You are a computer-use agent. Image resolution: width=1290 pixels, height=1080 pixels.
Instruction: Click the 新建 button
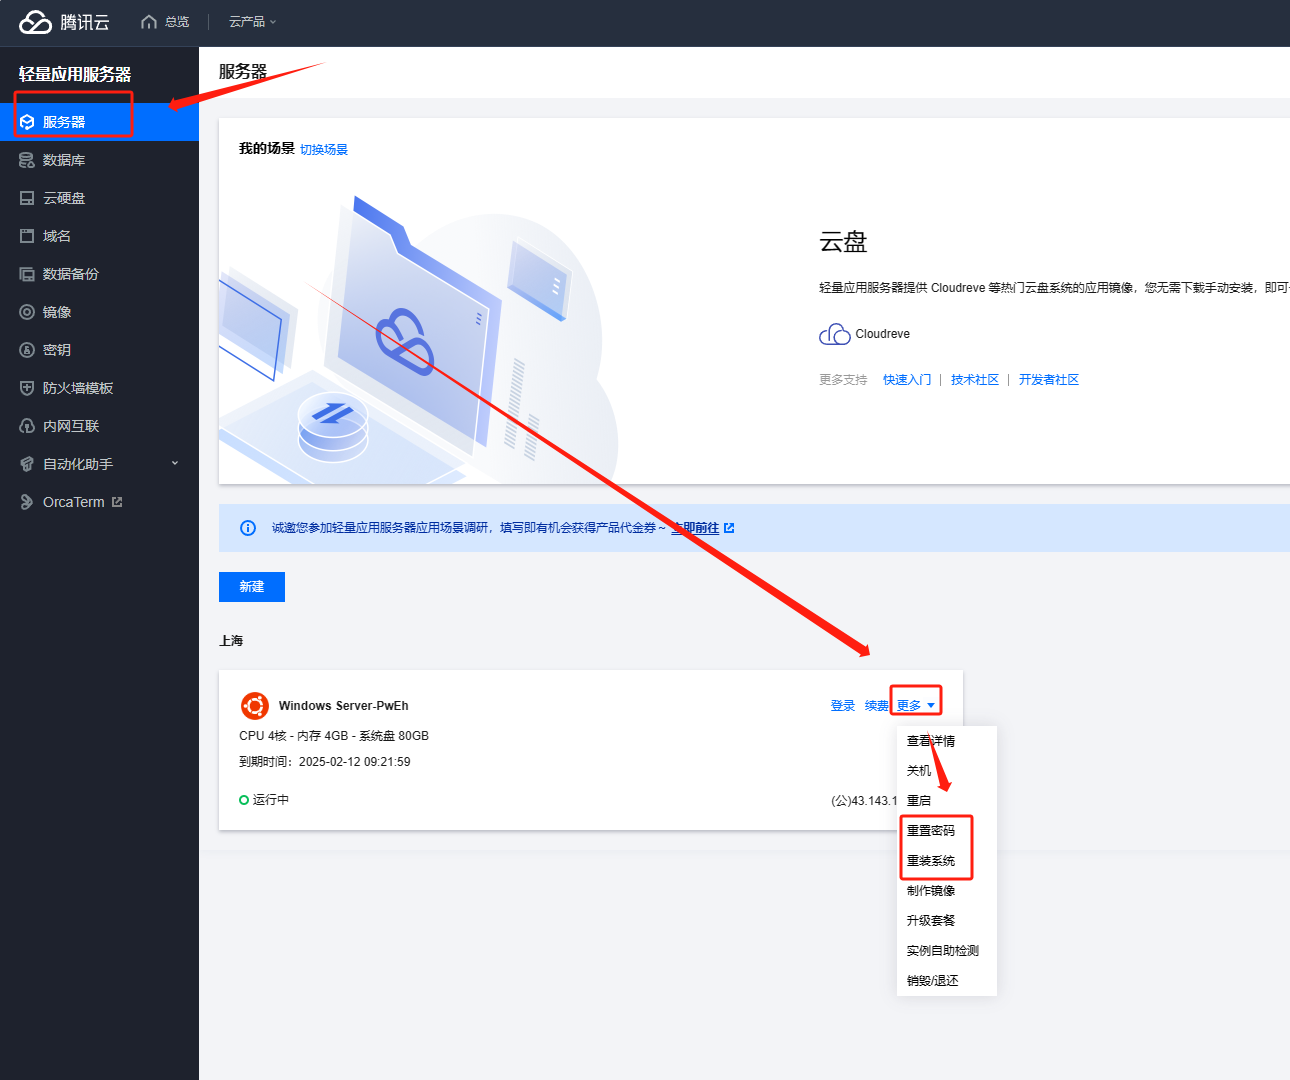[x=252, y=587]
